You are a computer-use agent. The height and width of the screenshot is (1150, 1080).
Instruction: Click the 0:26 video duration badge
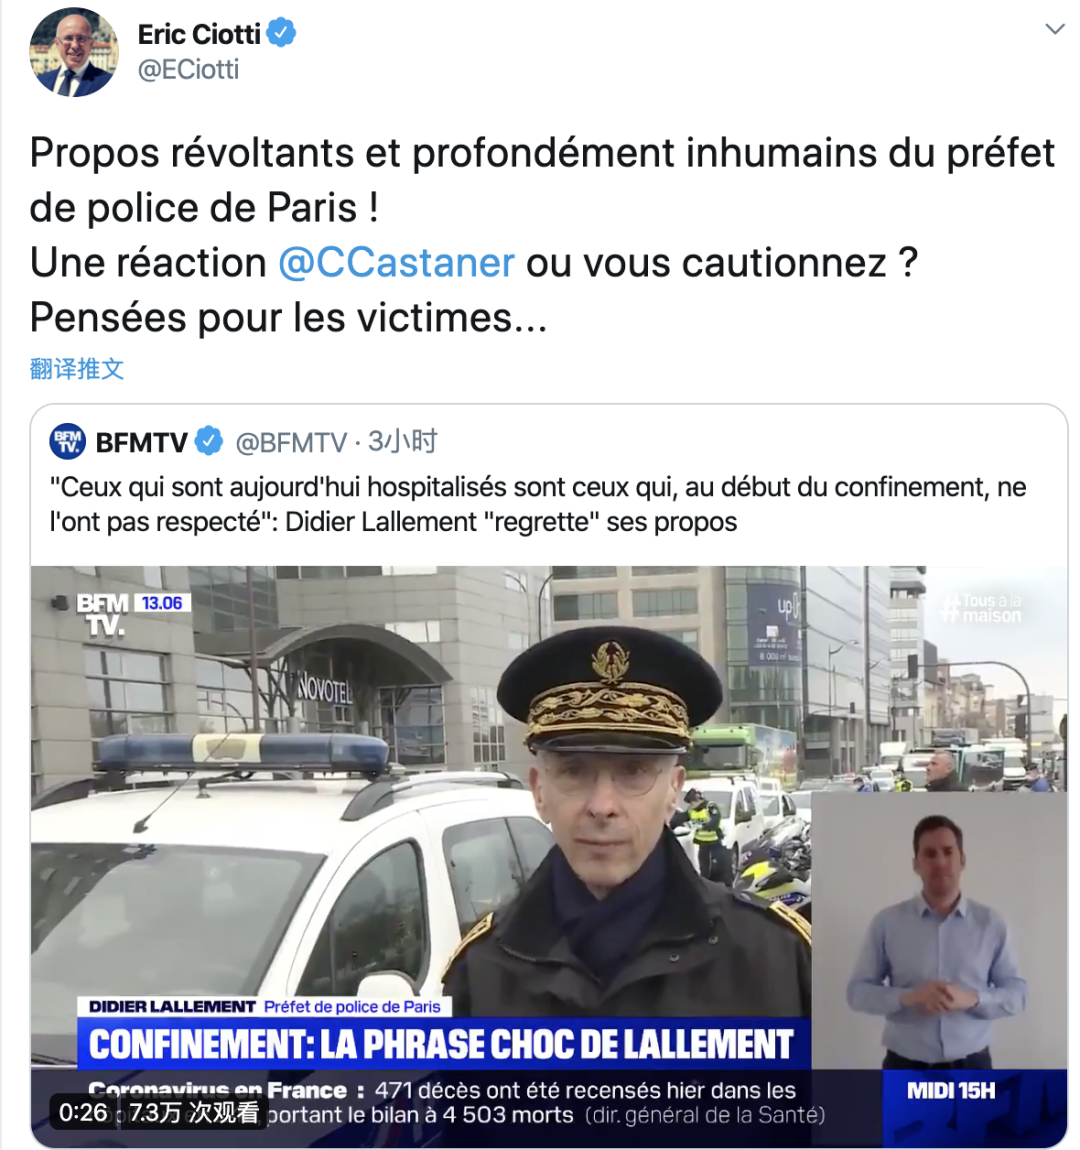[84, 1113]
